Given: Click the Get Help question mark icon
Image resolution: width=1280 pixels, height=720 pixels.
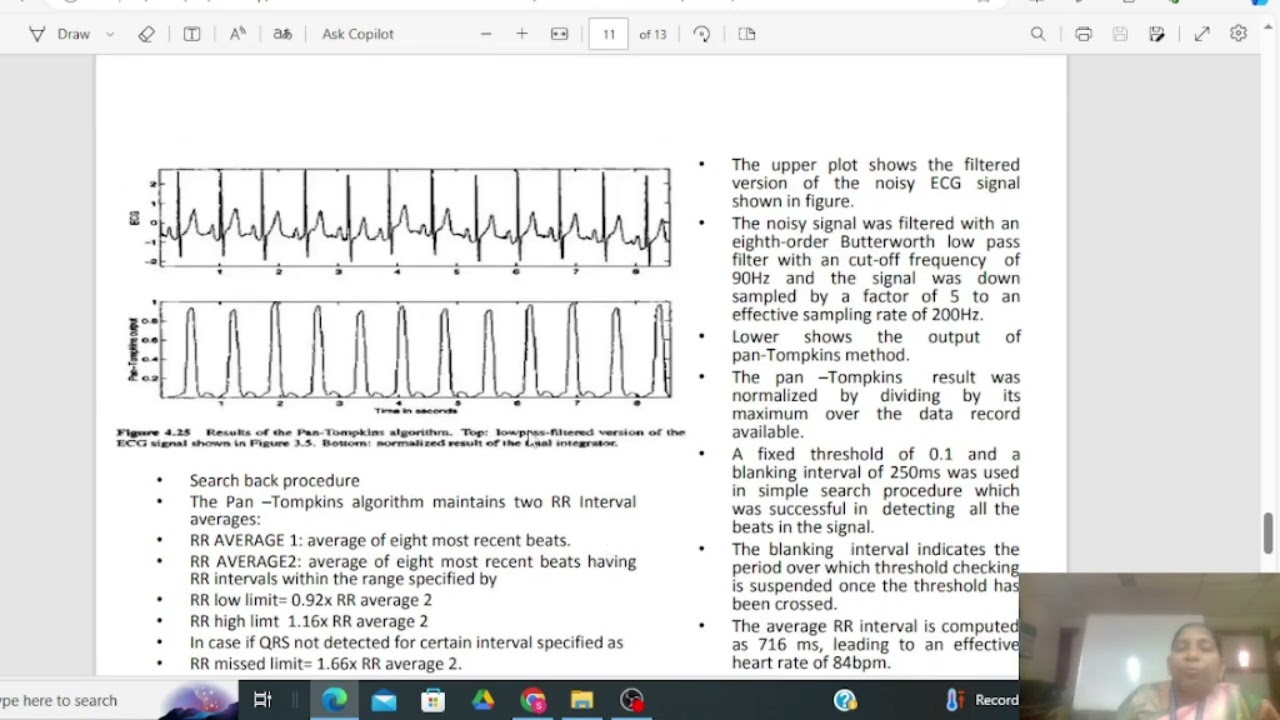Looking at the screenshot, I should [845, 700].
